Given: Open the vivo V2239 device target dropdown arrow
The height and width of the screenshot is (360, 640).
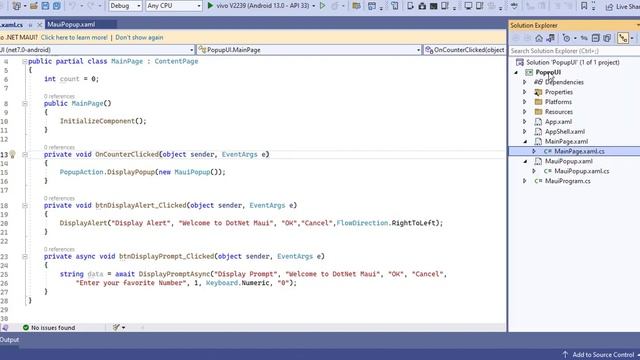Looking at the screenshot, I should pyautogui.click(x=313, y=6).
